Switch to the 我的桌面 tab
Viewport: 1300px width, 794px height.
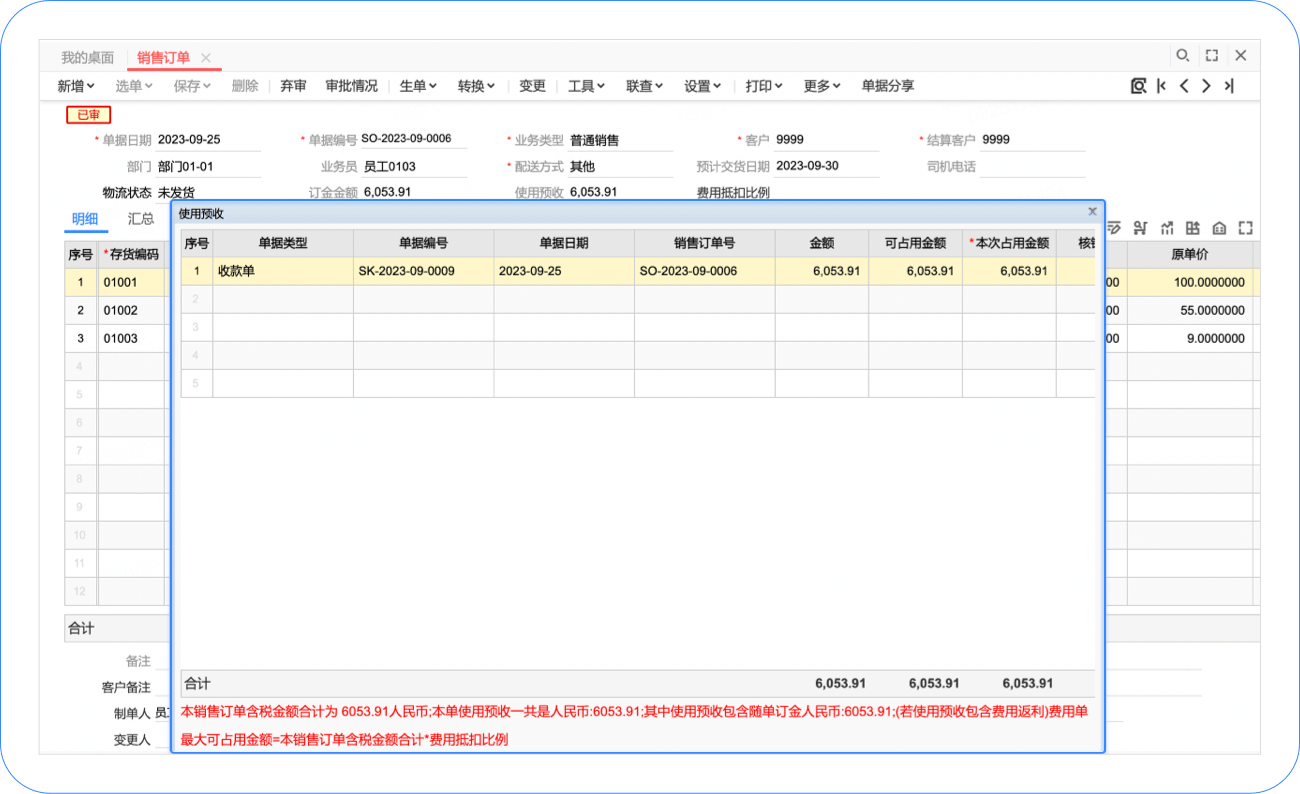pyautogui.click(x=87, y=58)
